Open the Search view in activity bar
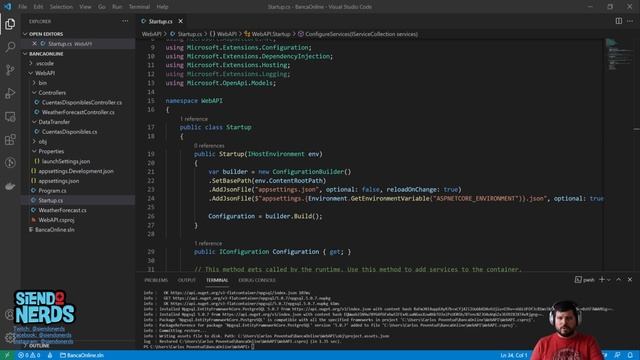 pos(10,47)
